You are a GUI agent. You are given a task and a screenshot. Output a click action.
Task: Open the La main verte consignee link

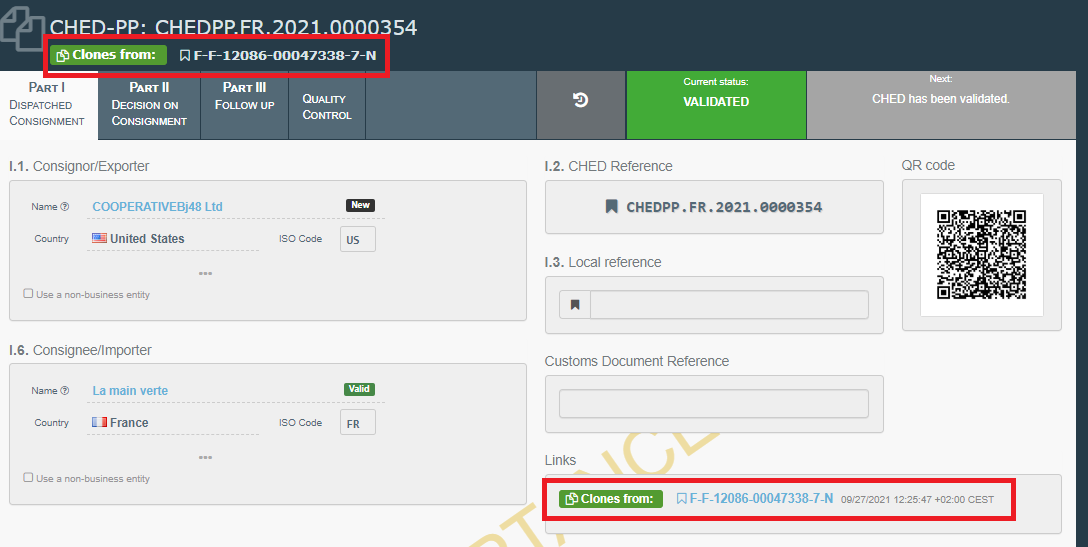(x=130, y=391)
